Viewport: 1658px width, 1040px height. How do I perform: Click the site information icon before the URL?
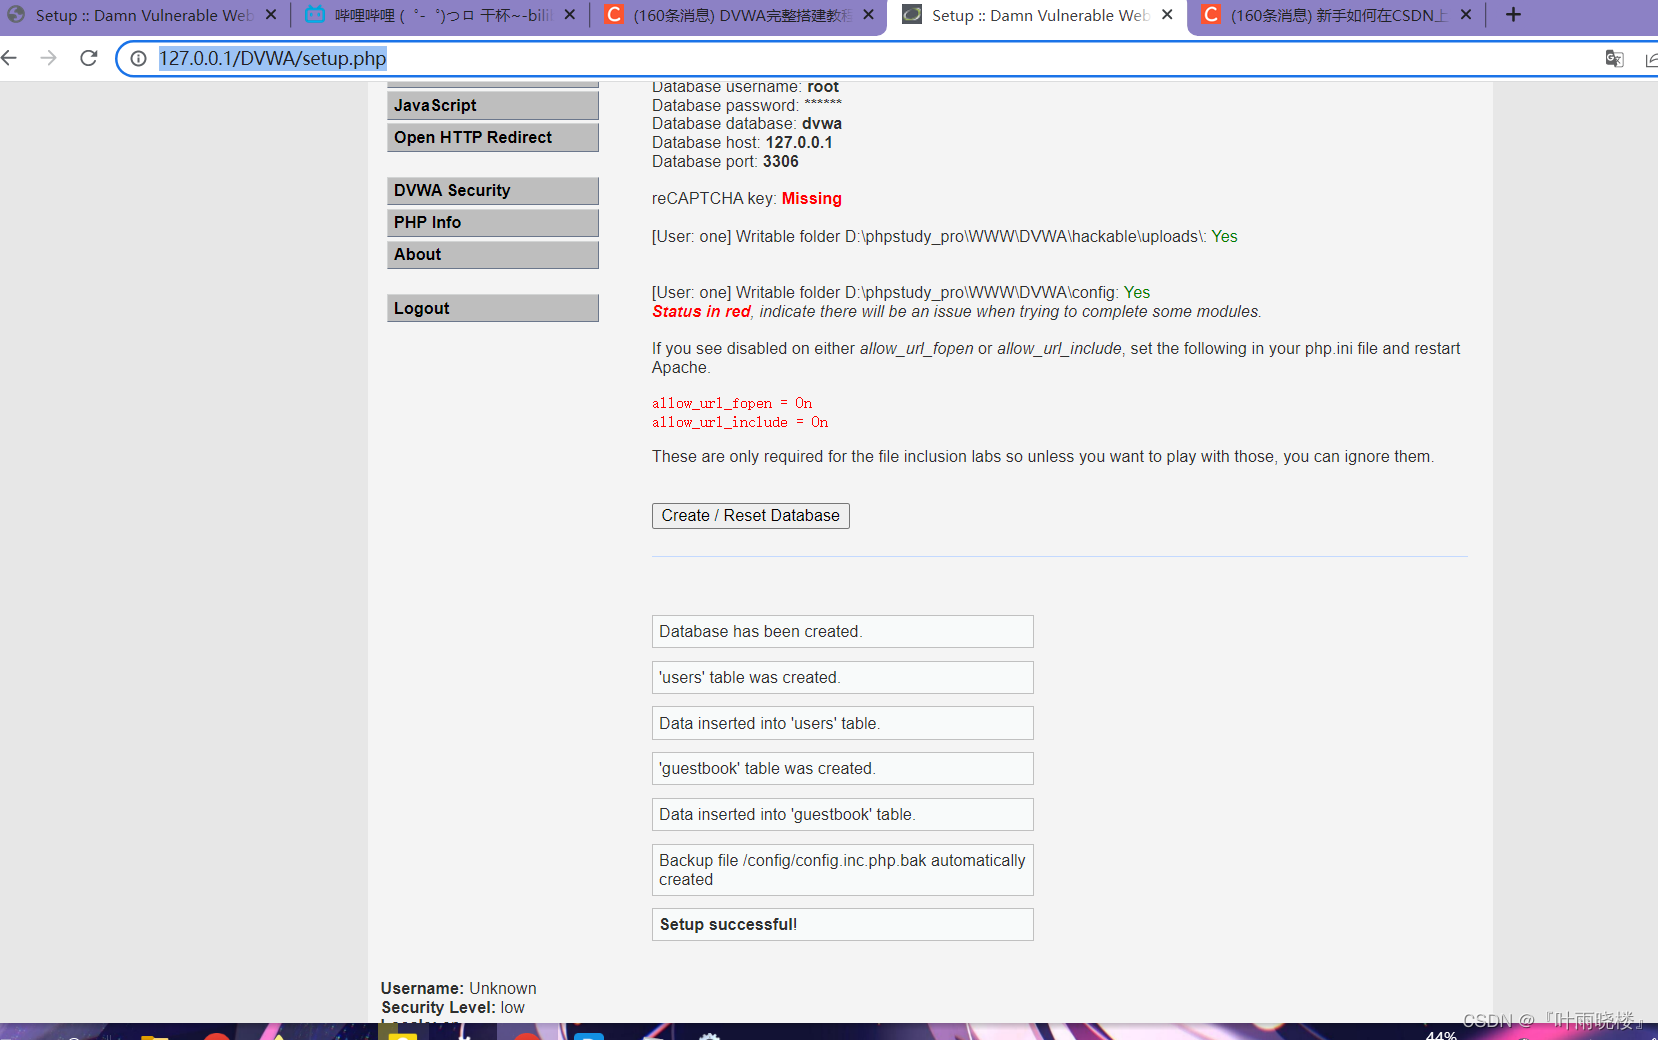point(137,58)
